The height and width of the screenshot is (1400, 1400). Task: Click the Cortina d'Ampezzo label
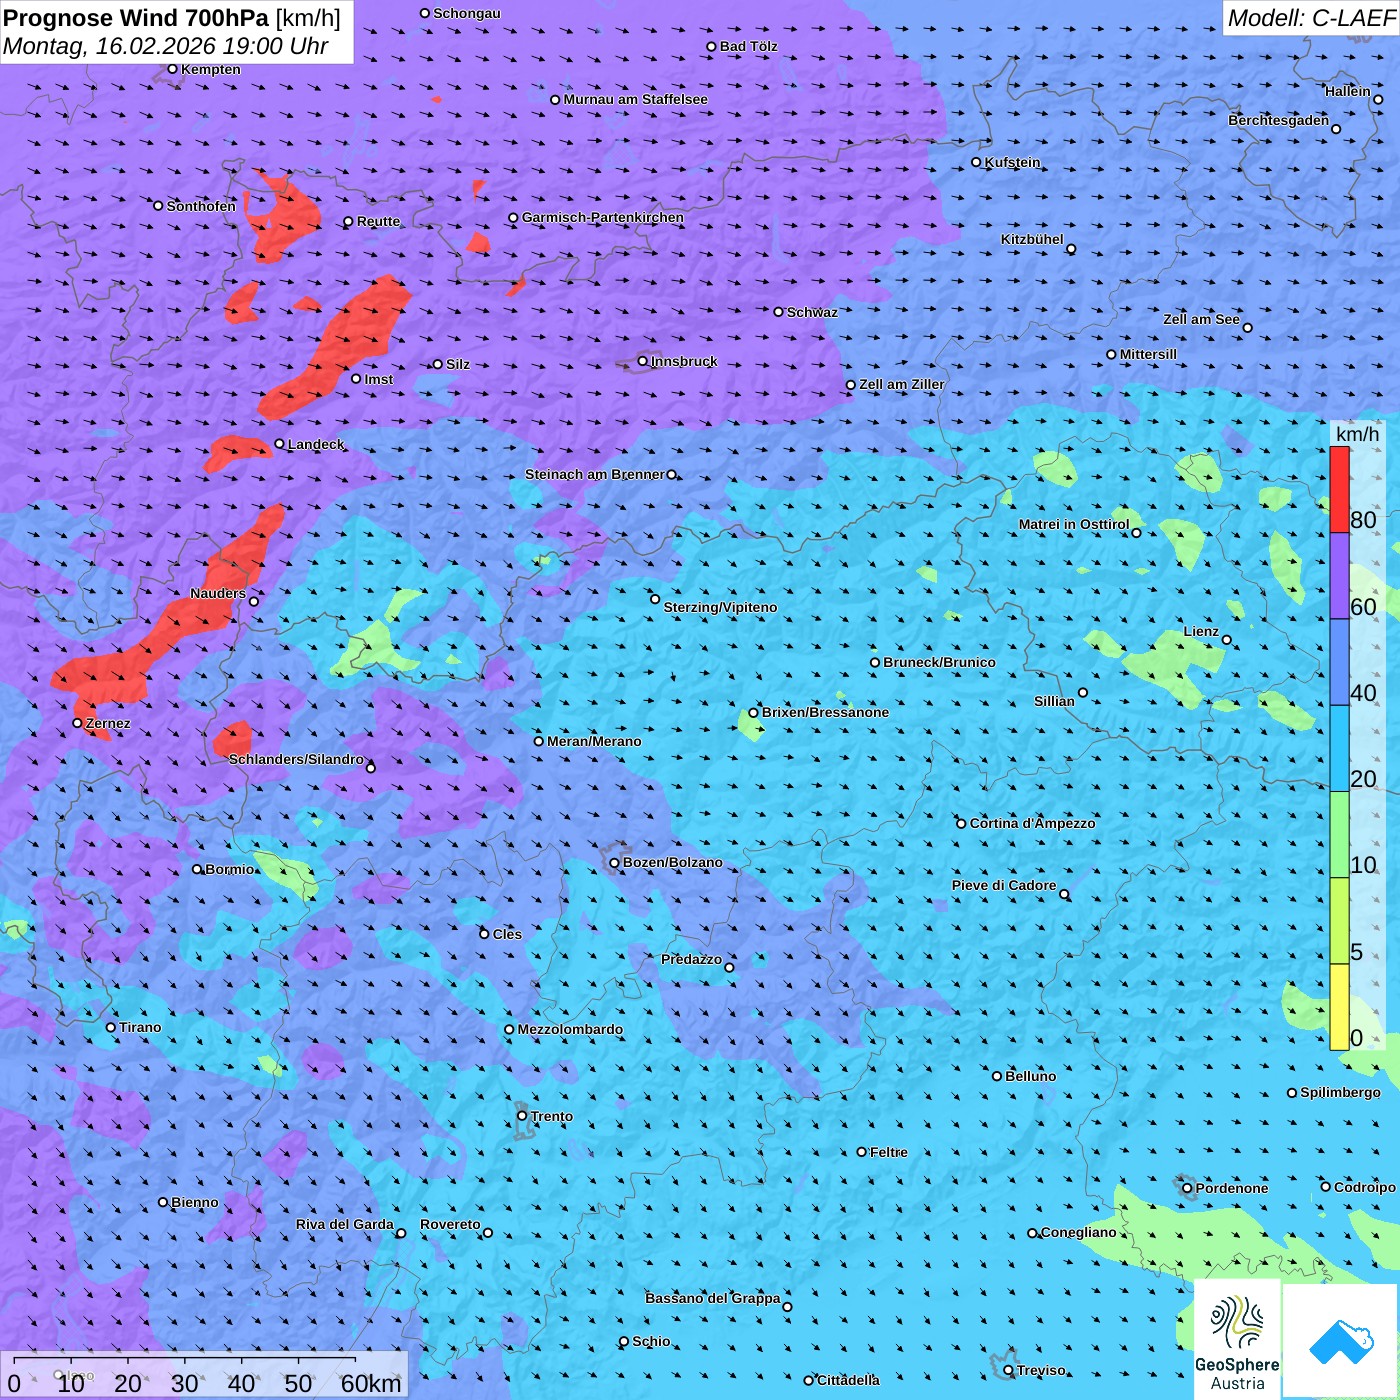click(x=1032, y=823)
